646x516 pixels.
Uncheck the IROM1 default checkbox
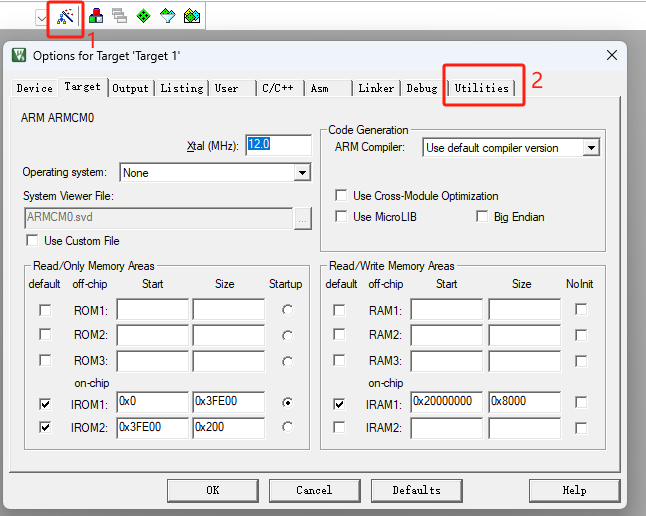(45, 404)
